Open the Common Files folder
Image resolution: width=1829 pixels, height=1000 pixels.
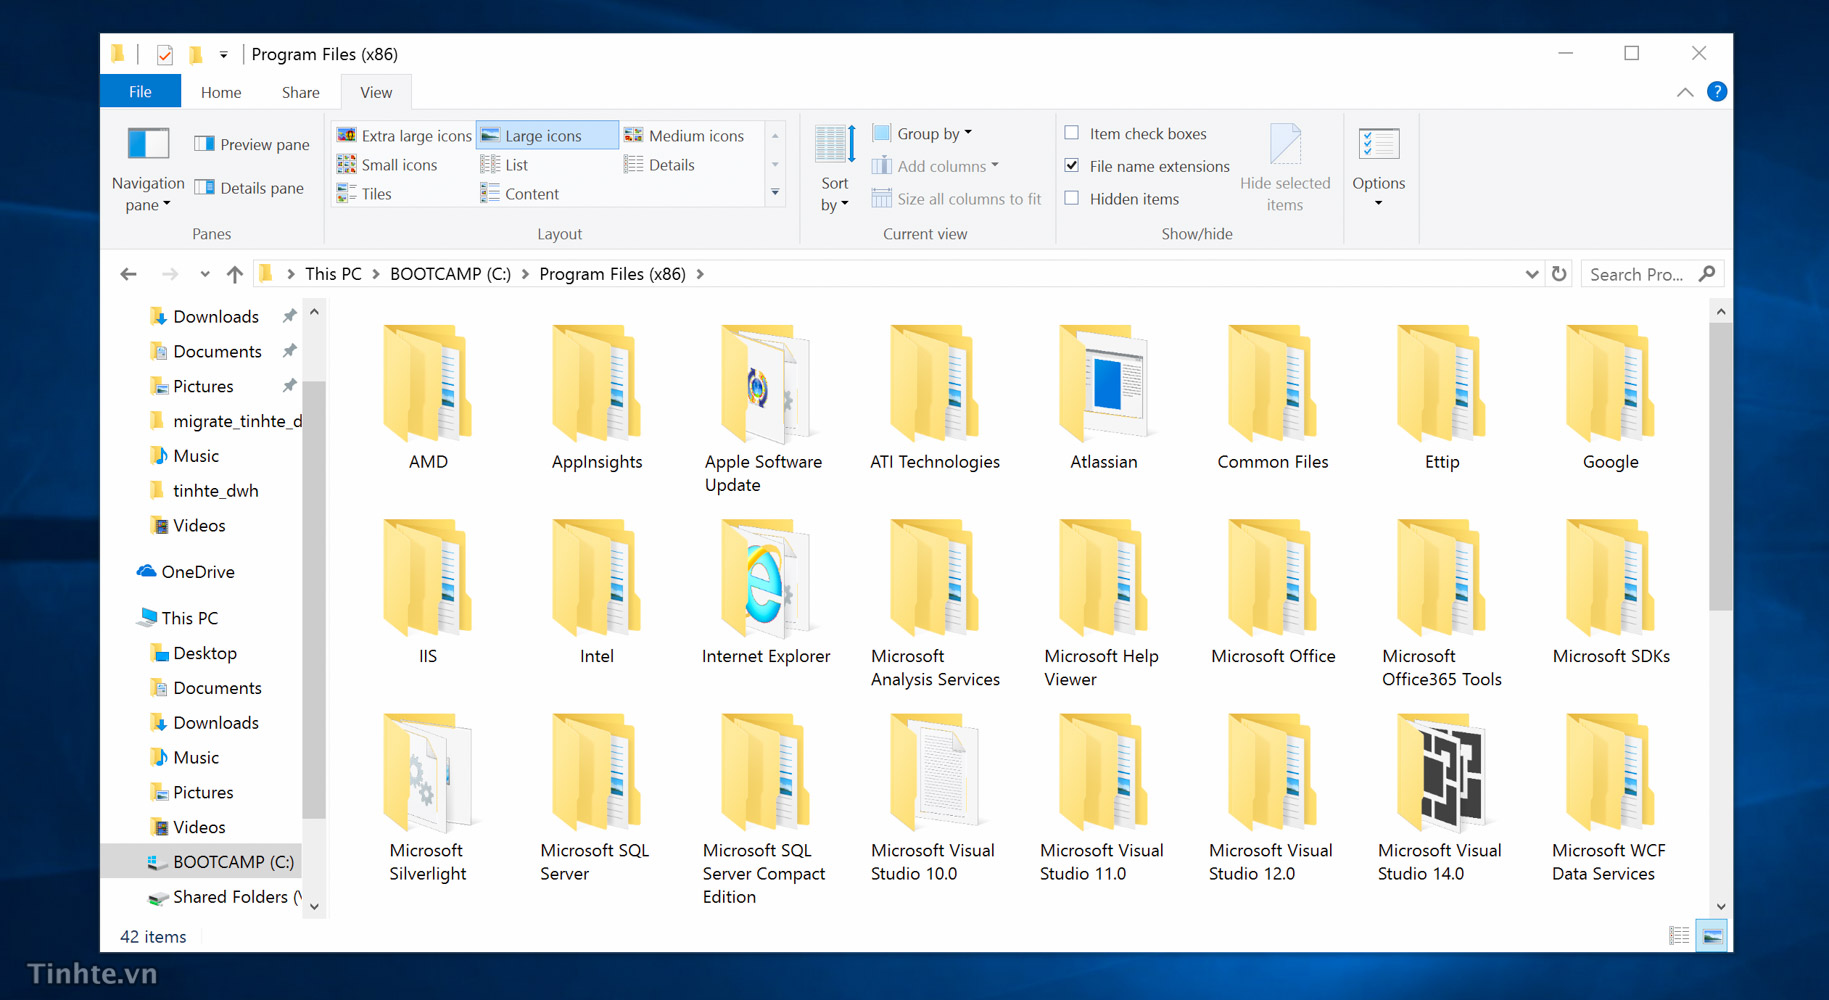point(1272,398)
